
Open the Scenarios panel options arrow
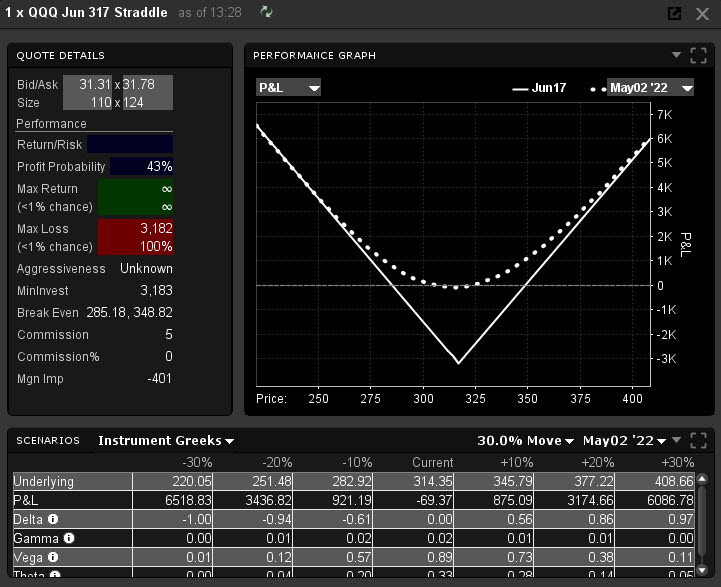pyautogui.click(x=676, y=440)
